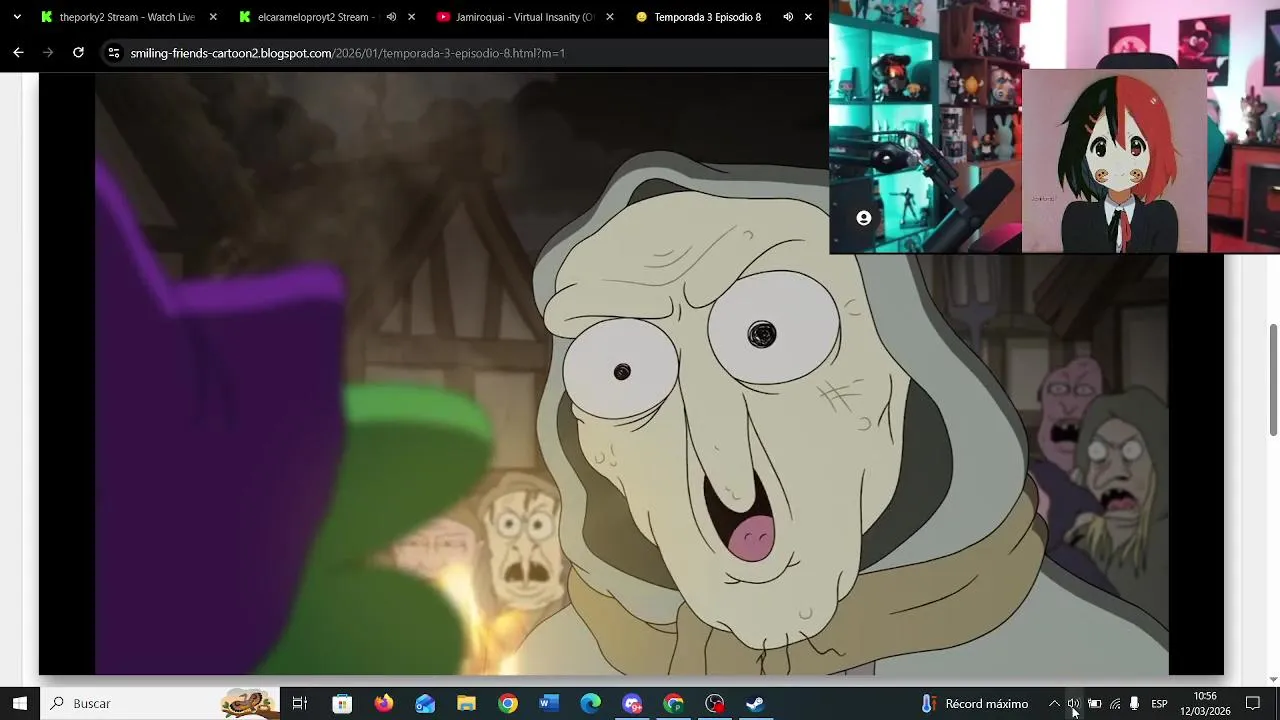Click the search highlights lizard image
Screen dimensions: 1280x720
248,704
